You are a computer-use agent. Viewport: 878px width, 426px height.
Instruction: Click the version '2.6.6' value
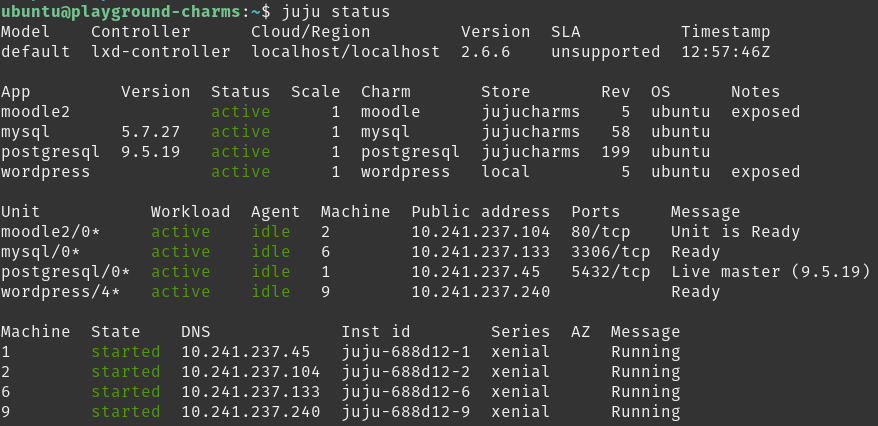tap(485, 52)
